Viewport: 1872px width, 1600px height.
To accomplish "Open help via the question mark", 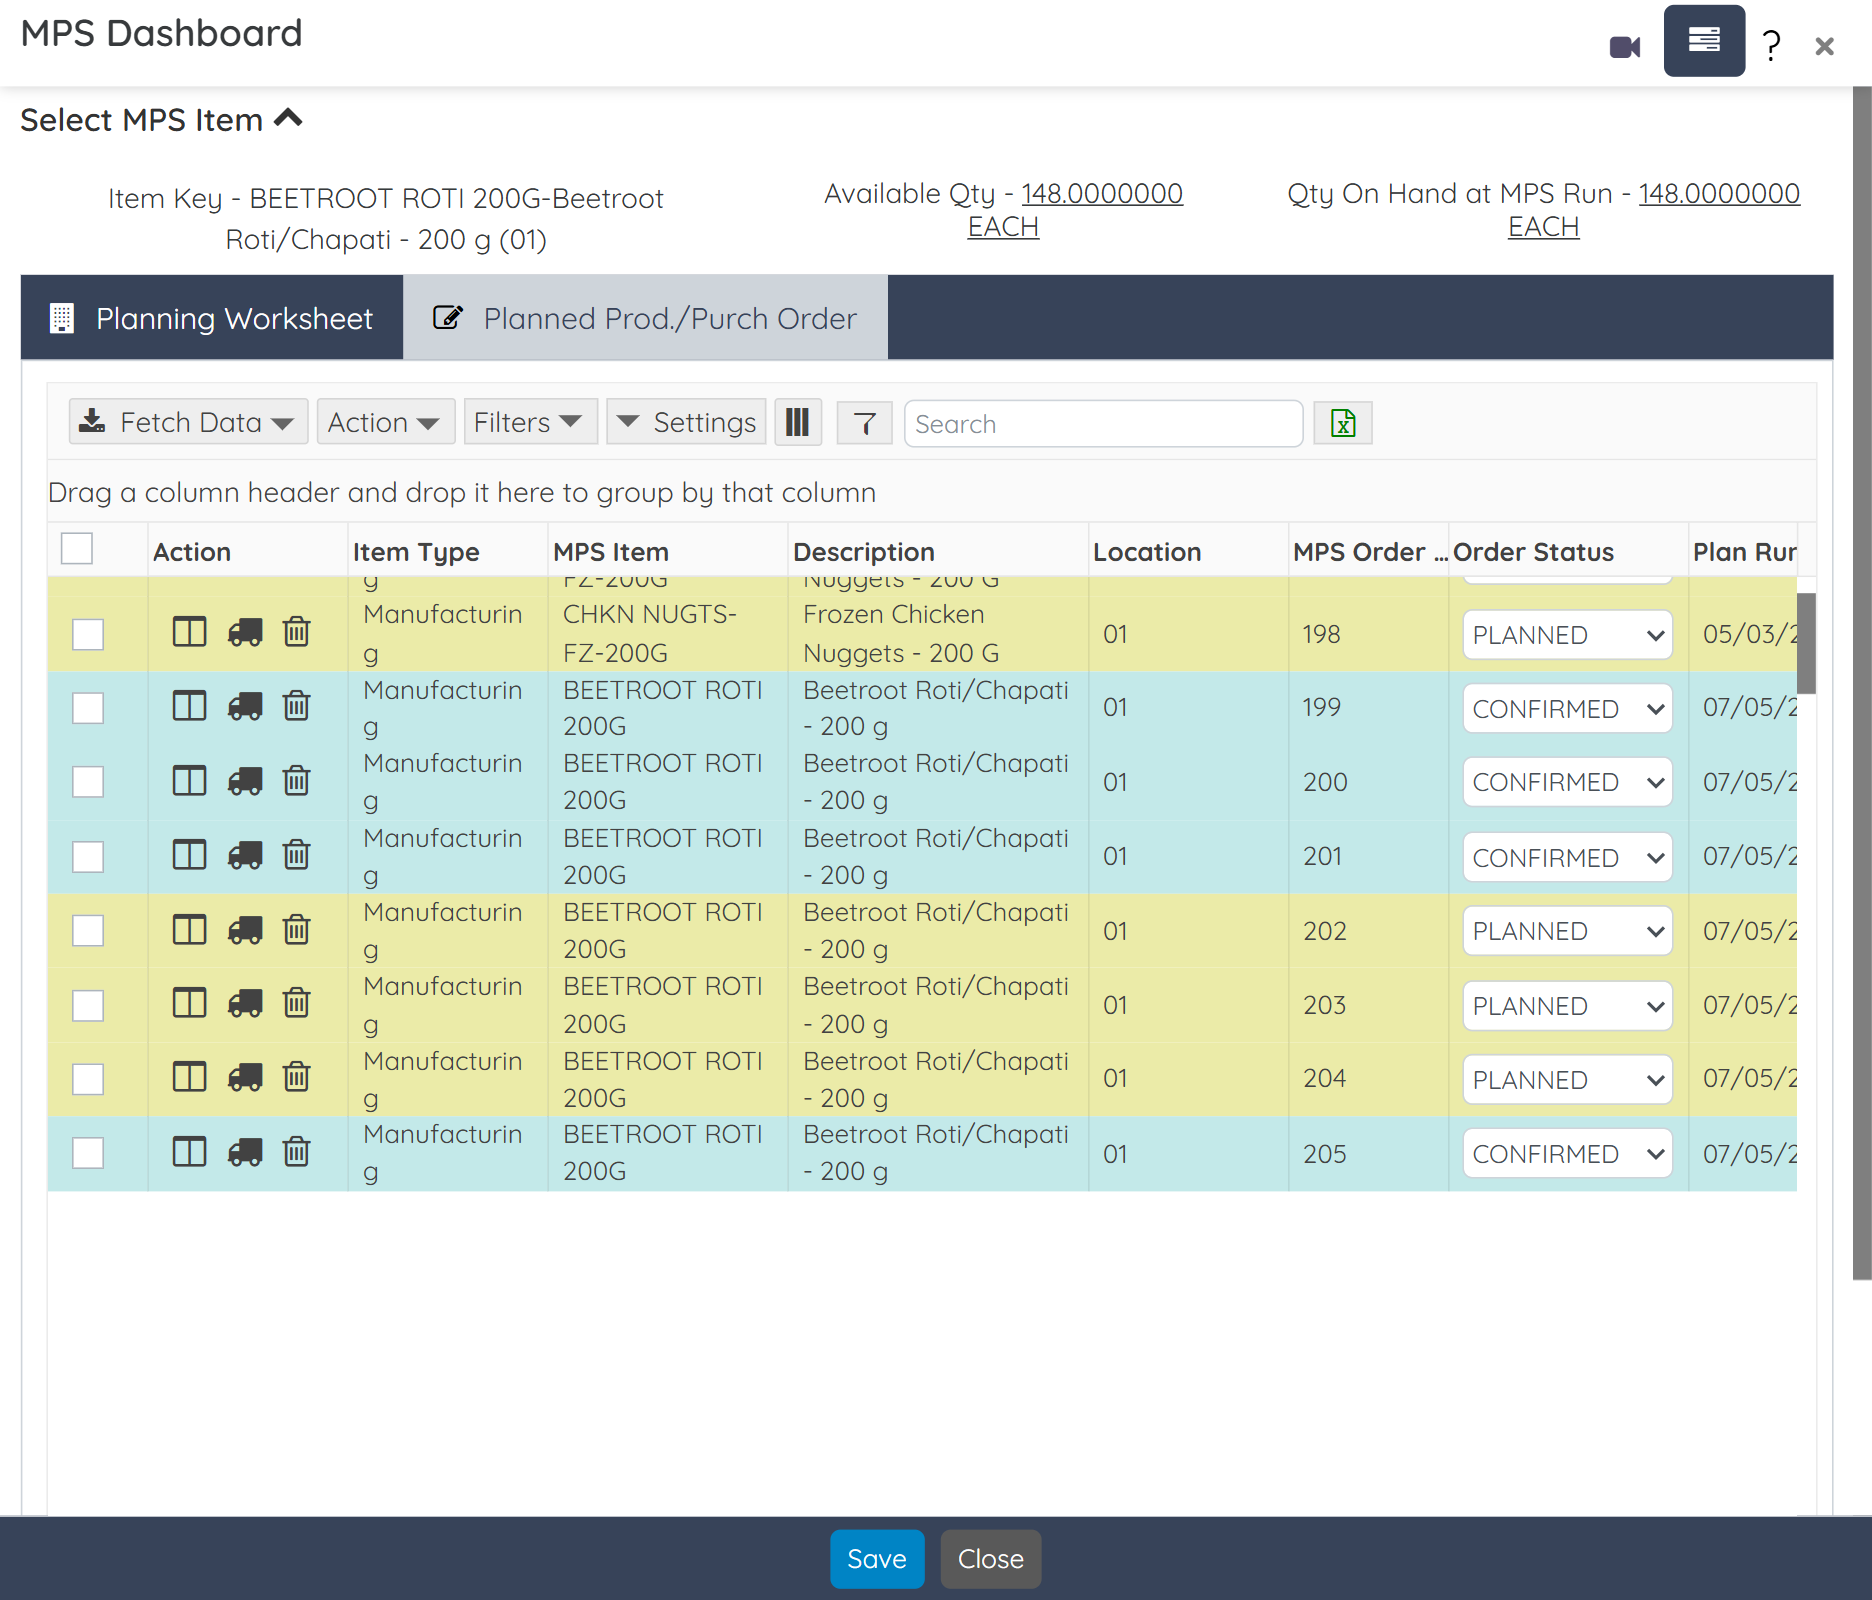I will (x=1771, y=46).
